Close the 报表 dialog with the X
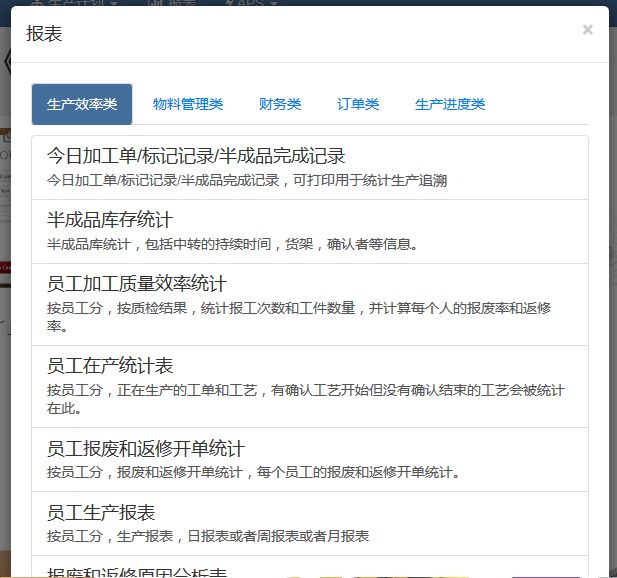Image resolution: width=617 pixels, height=578 pixels. (x=587, y=30)
